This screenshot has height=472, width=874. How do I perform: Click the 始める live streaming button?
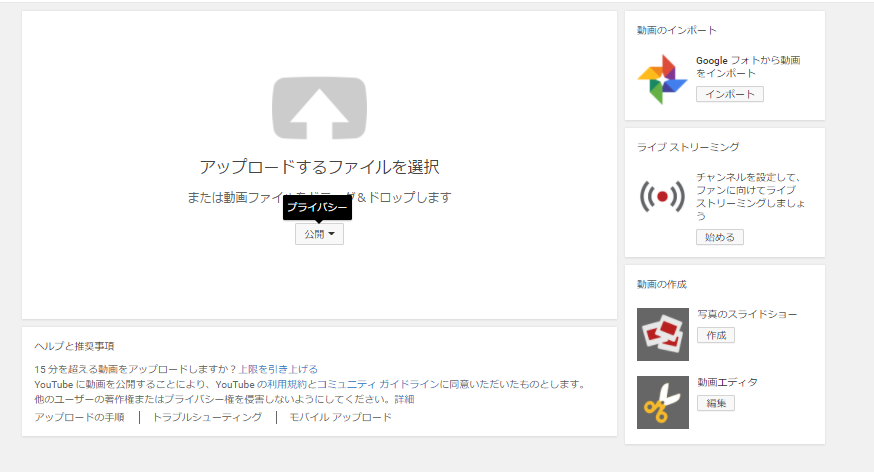(720, 237)
